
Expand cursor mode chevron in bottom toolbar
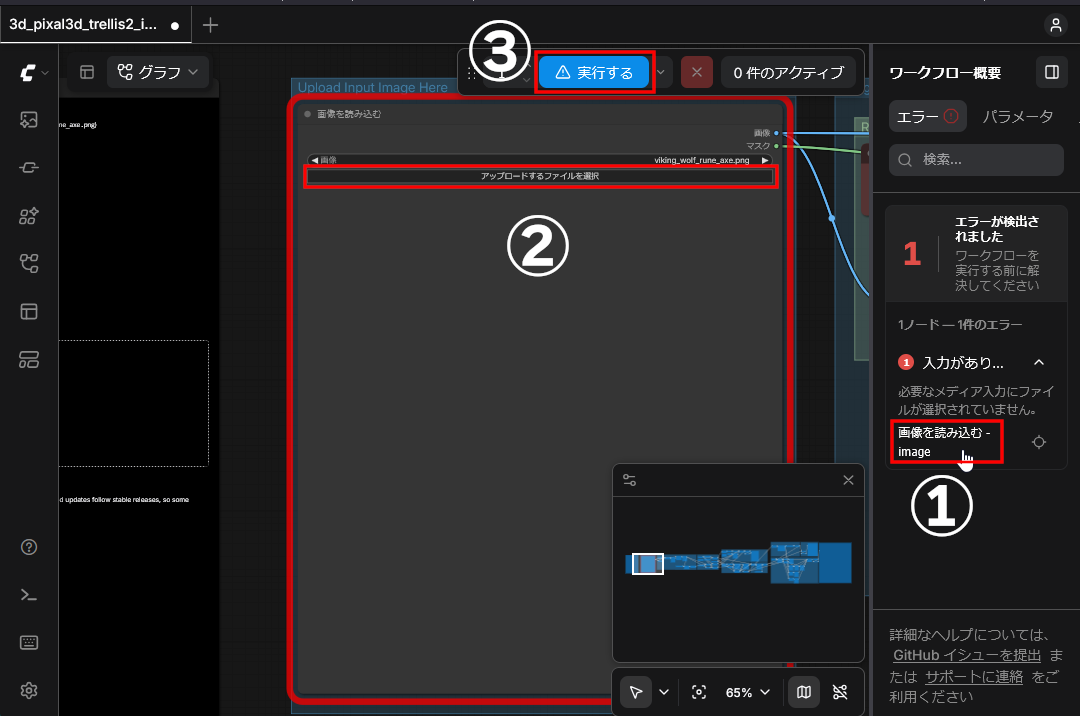664,692
